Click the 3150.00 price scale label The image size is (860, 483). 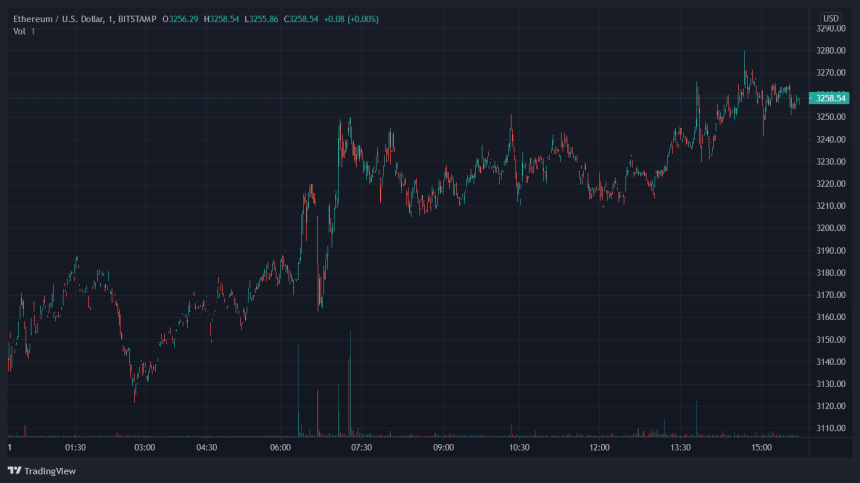[831, 339]
